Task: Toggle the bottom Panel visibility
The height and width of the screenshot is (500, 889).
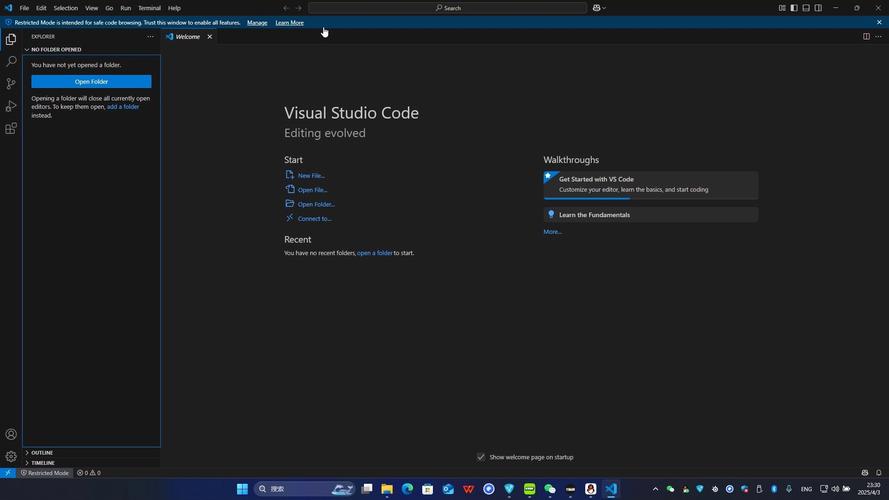Action: [x=806, y=8]
